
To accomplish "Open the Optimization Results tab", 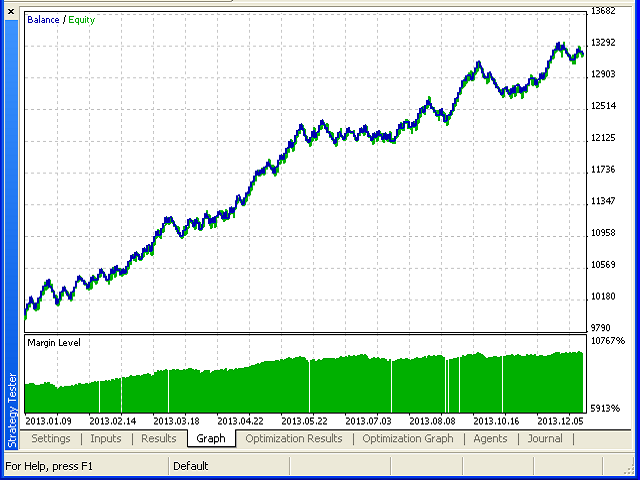I will (294, 438).
